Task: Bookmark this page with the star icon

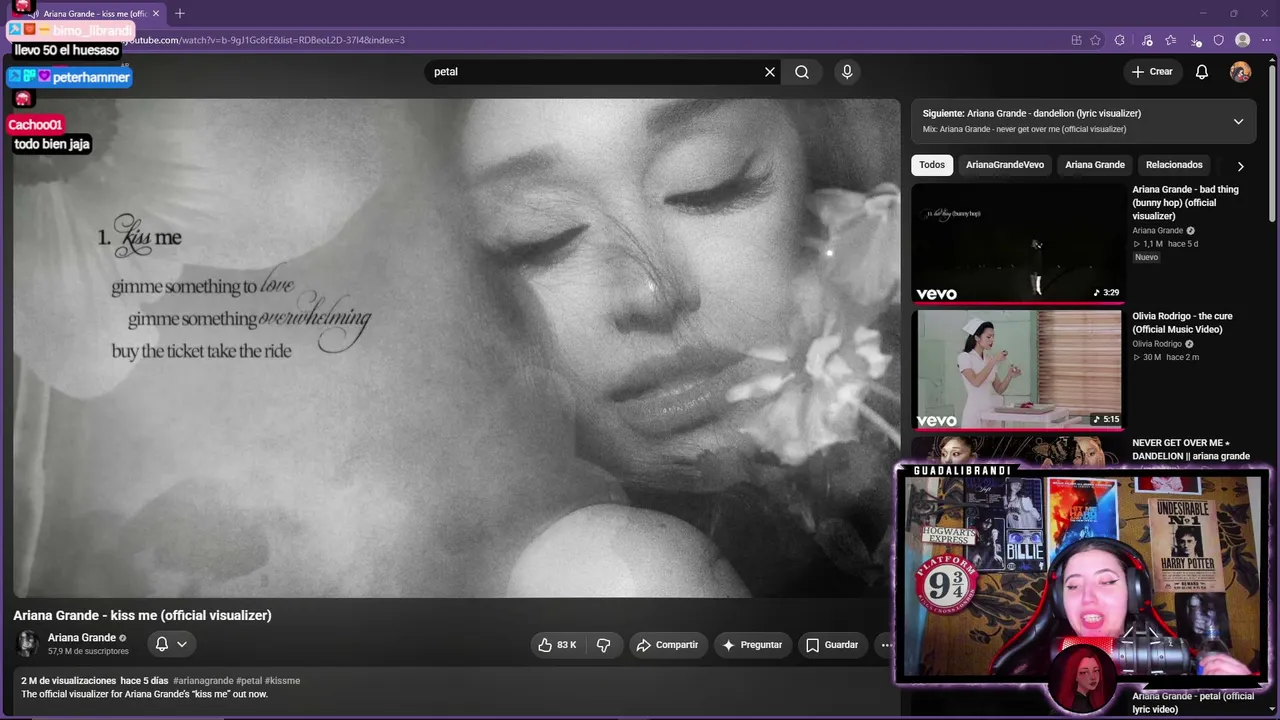Action: point(1095,40)
